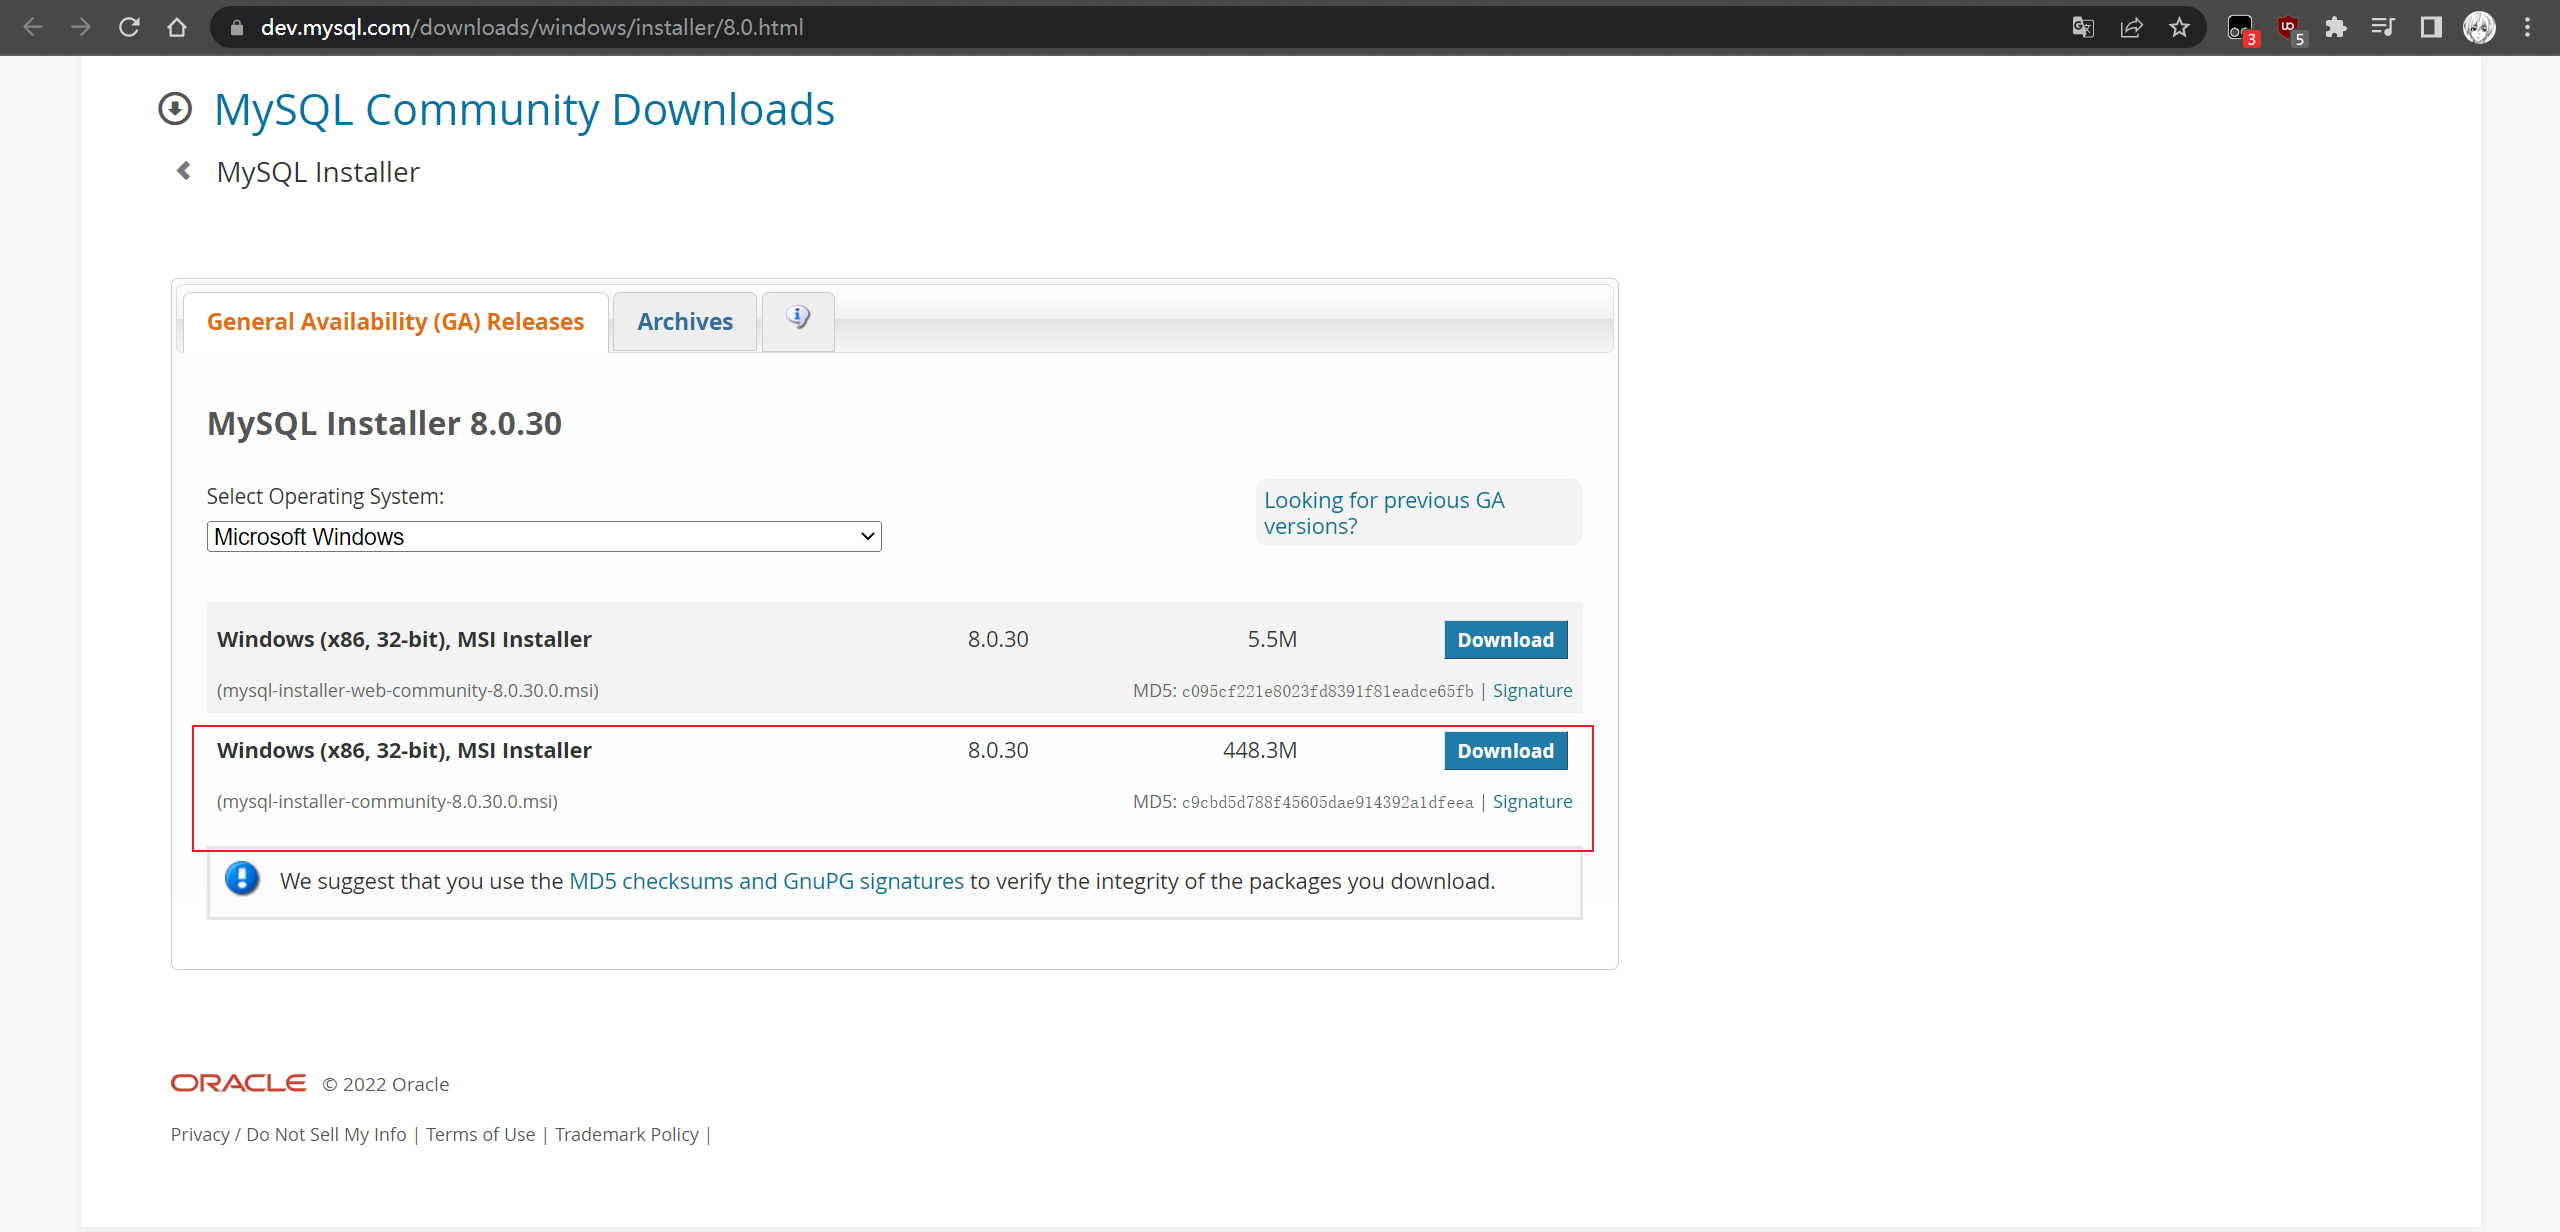The height and width of the screenshot is (1232, 2560).
Task: Open the Extensions puzzle piece menu
Action: click(2336, 27)
